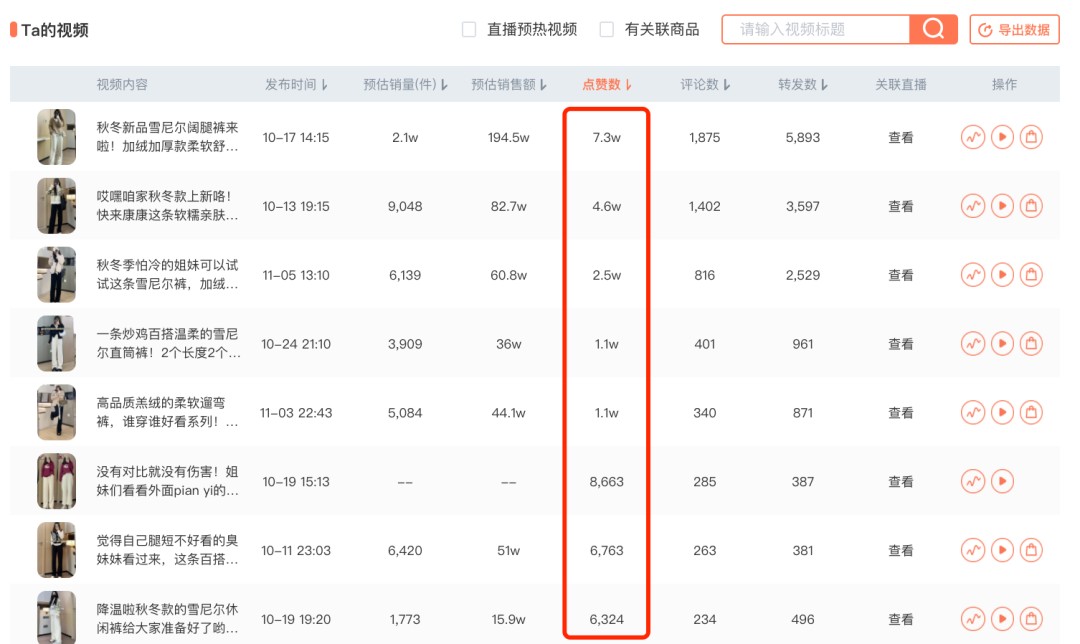Viewport: 1080px width, 644px height.
Task: Click the Ta的视频 section heading
Action: point(55,30)
